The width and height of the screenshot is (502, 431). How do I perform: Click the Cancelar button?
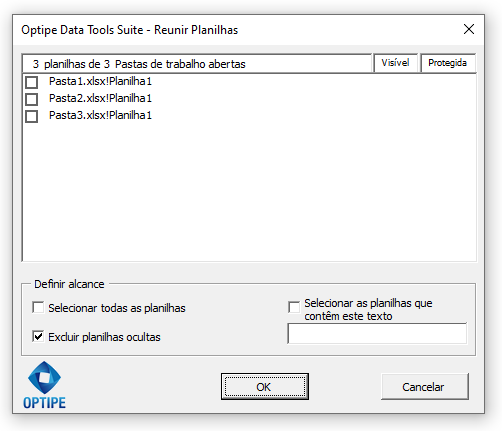click(425, 387)
